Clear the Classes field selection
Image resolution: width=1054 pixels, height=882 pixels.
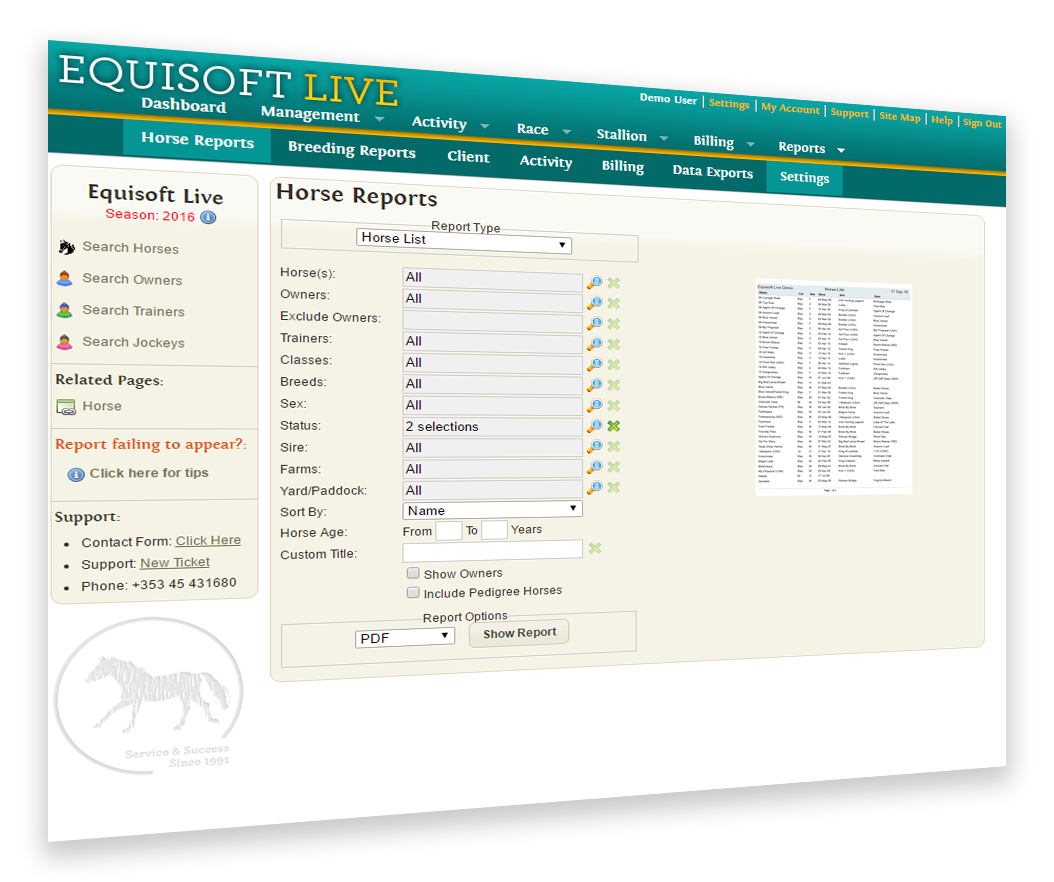pos(613,365)
